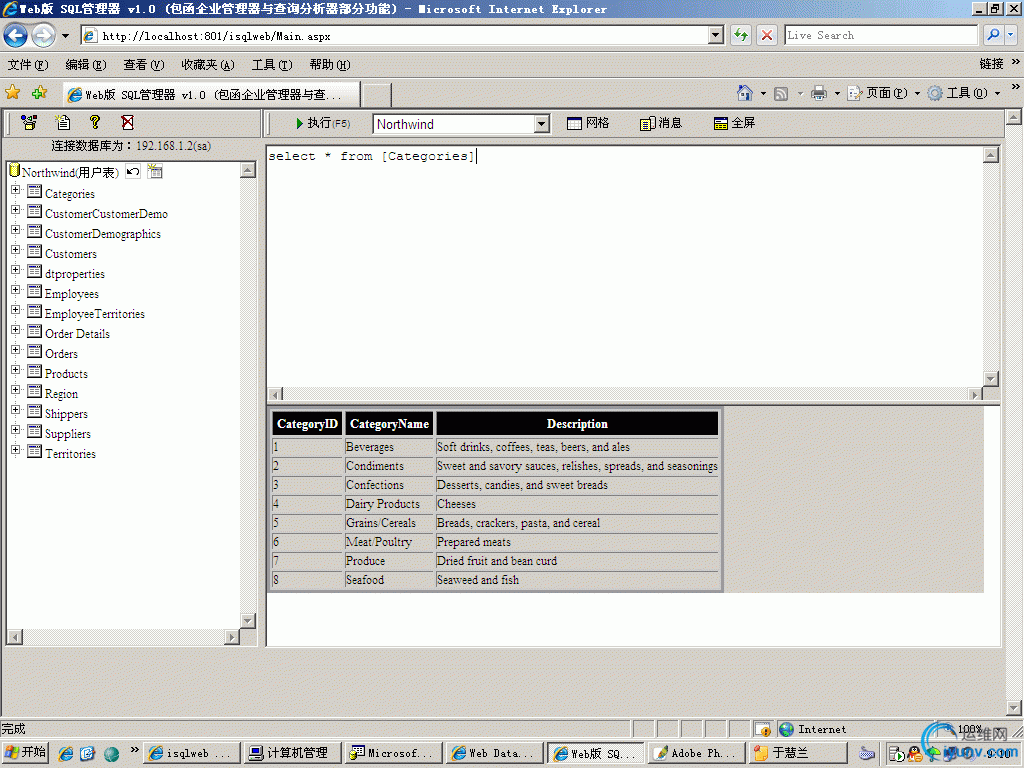Click the 网格 grid view button
Screen dimensions: 1024x768
click(588, 123)
